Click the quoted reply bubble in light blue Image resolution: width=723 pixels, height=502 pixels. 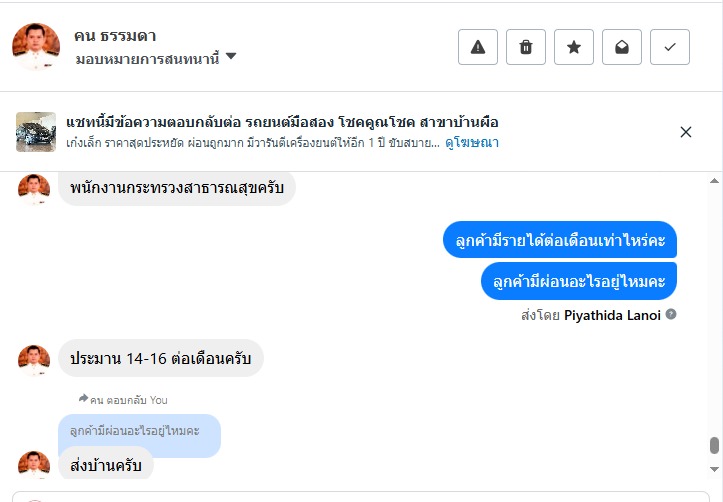click(x=139, y=431)
